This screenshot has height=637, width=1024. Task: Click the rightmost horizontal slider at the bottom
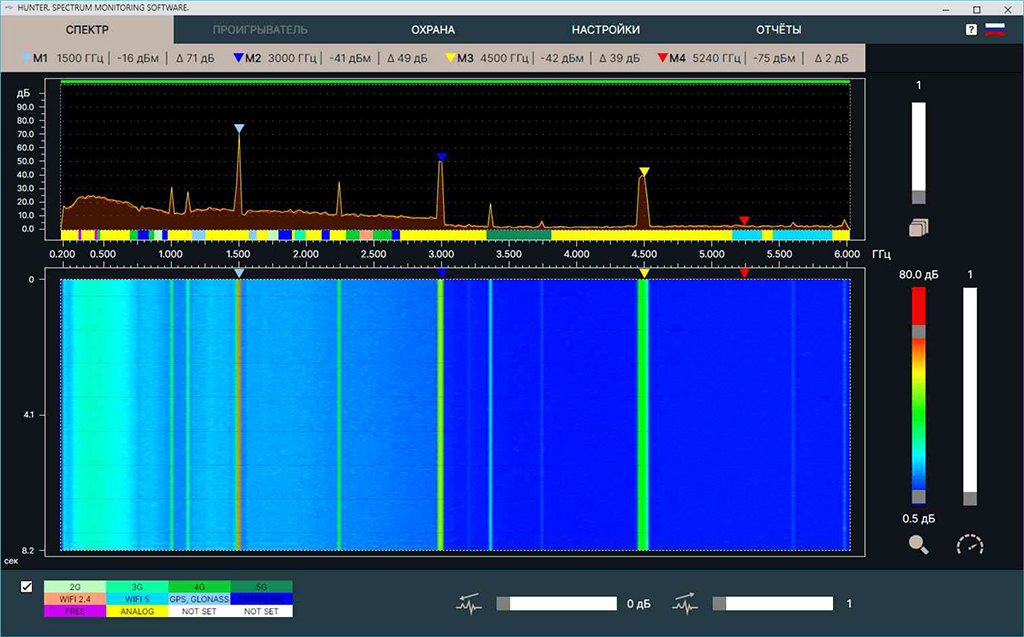click(773, 604)
